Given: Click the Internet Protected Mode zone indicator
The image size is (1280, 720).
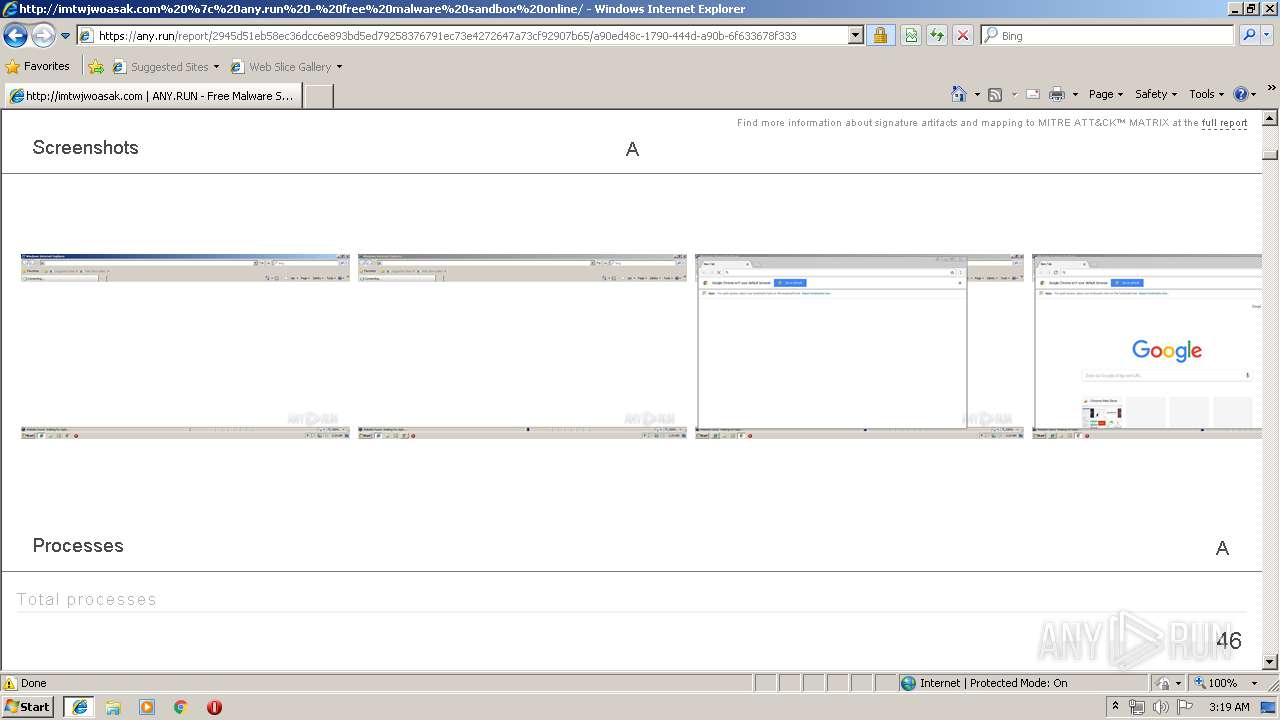Looking at the screenshot, I should pyautogui.click(x=984, y=683).
